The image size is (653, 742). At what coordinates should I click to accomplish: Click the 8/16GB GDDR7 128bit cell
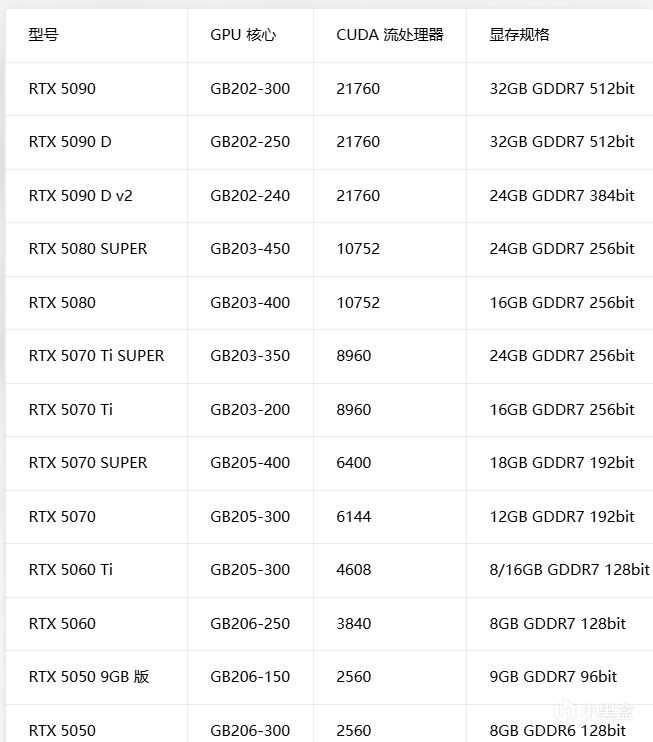pos(570,569)
